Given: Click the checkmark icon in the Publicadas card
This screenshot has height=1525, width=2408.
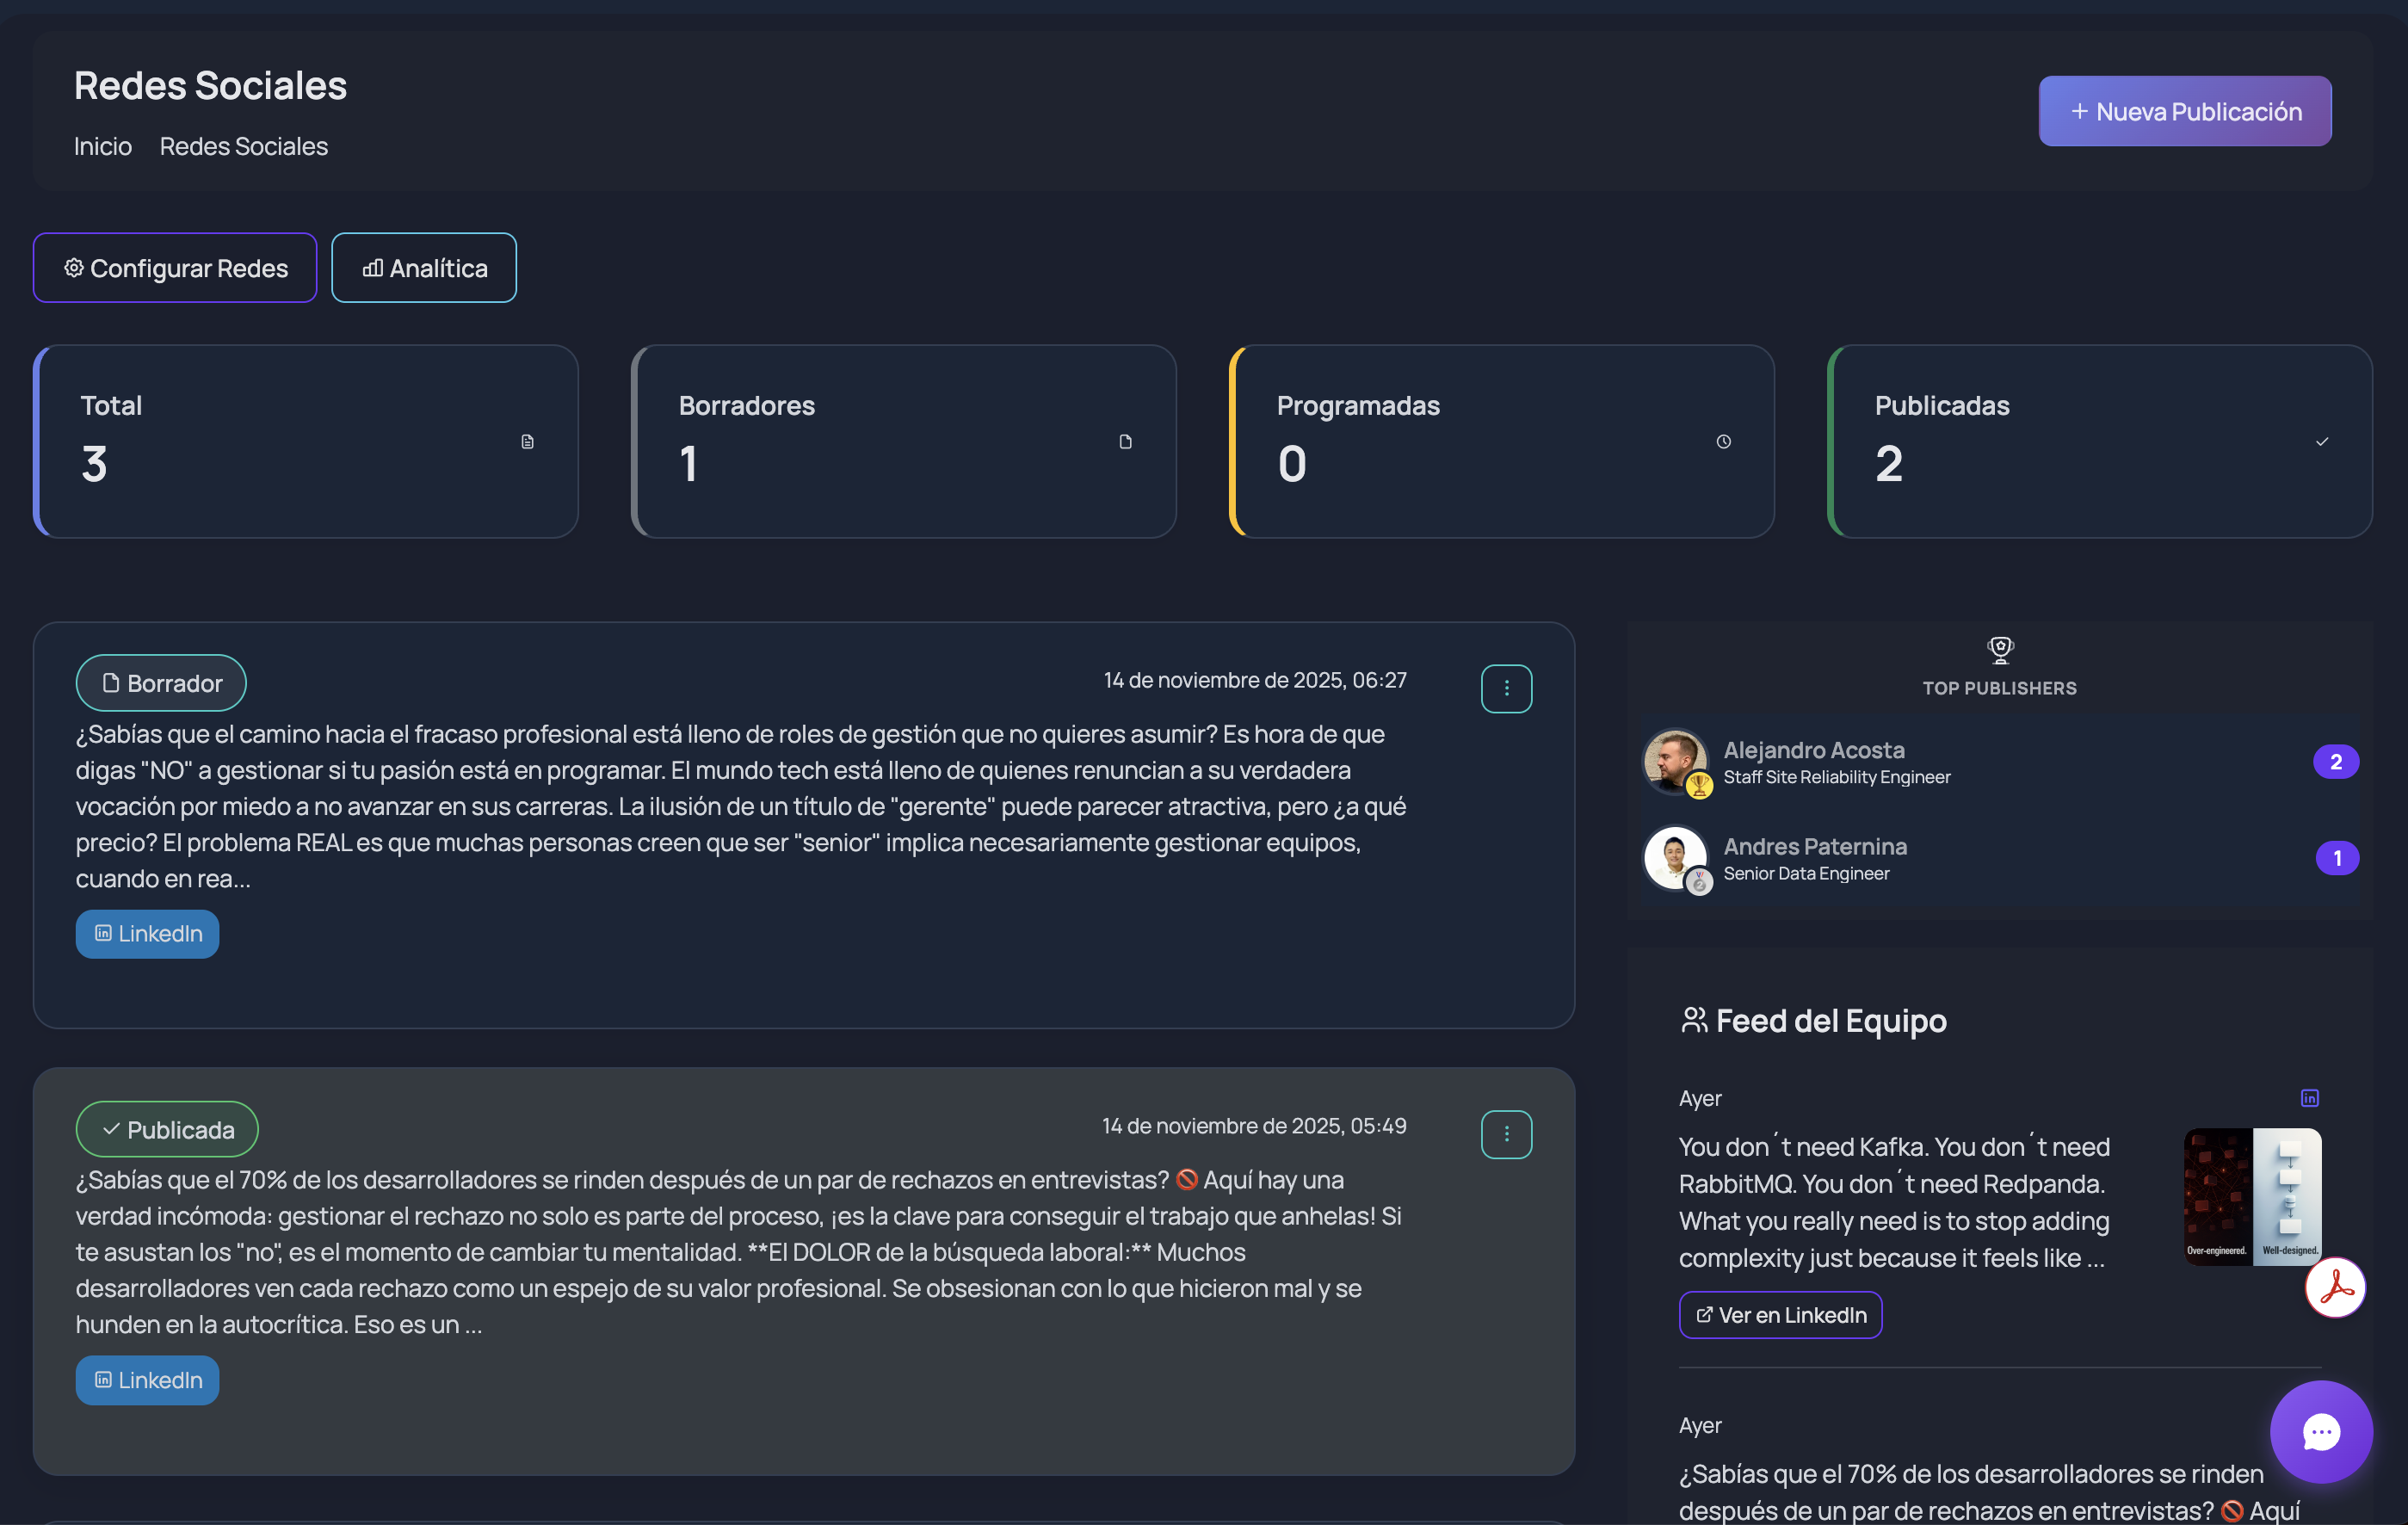Looking at the screenshot, I should (x=2321, y=442).
